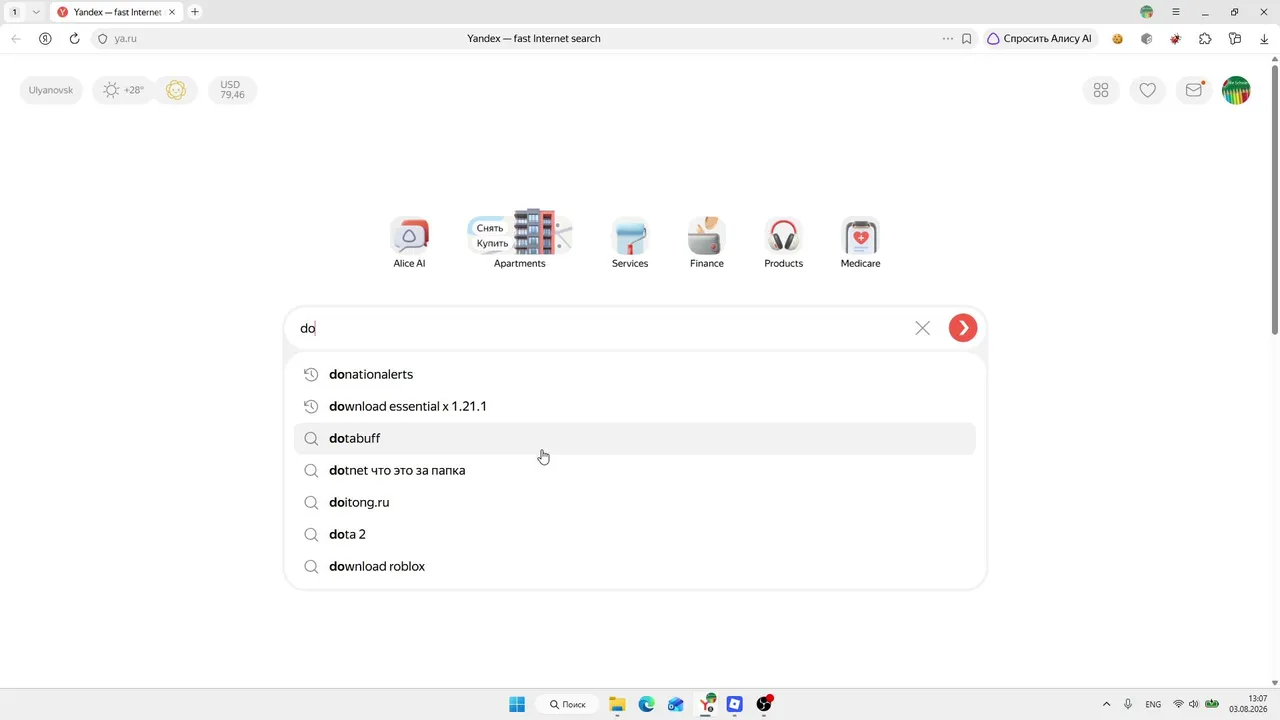
Task: Open the extensions puzzle-piece menu
Action: pyautogui.click(x=1205, y=38)
